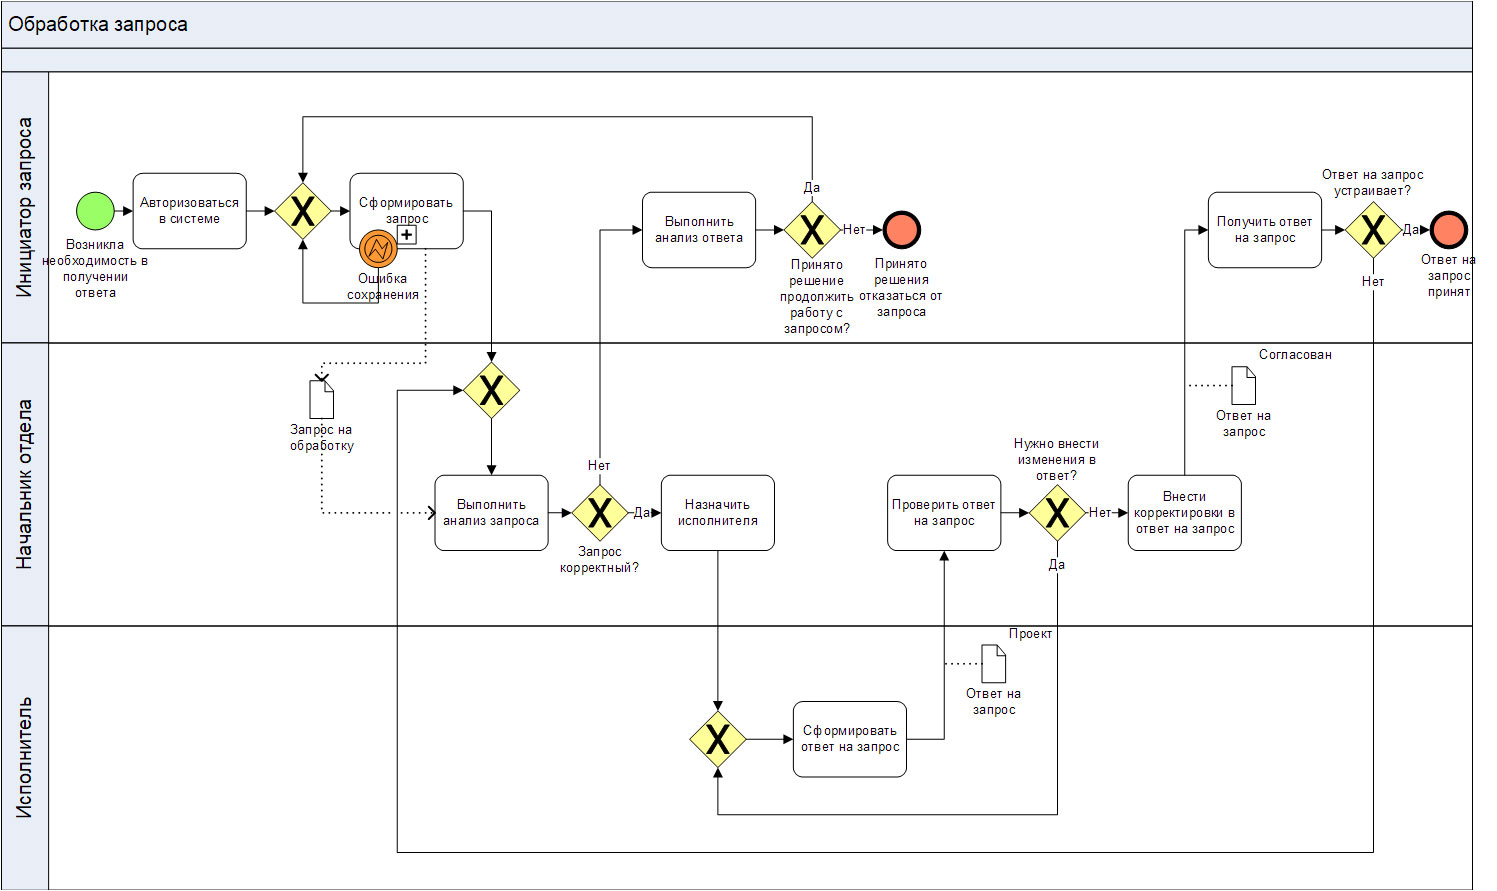Click the subprocess plus marker on Сформировать запрос
Viewport: 1497px width, 891px height.
click(x=407, y=235)
